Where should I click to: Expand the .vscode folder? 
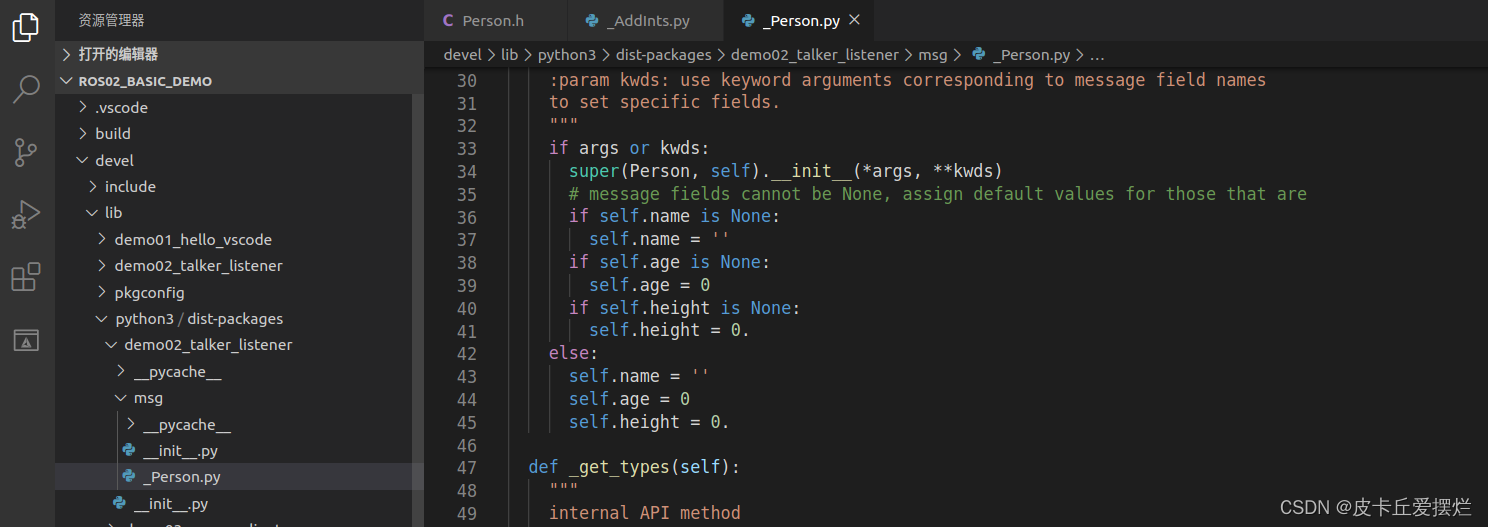pos(233,107)
